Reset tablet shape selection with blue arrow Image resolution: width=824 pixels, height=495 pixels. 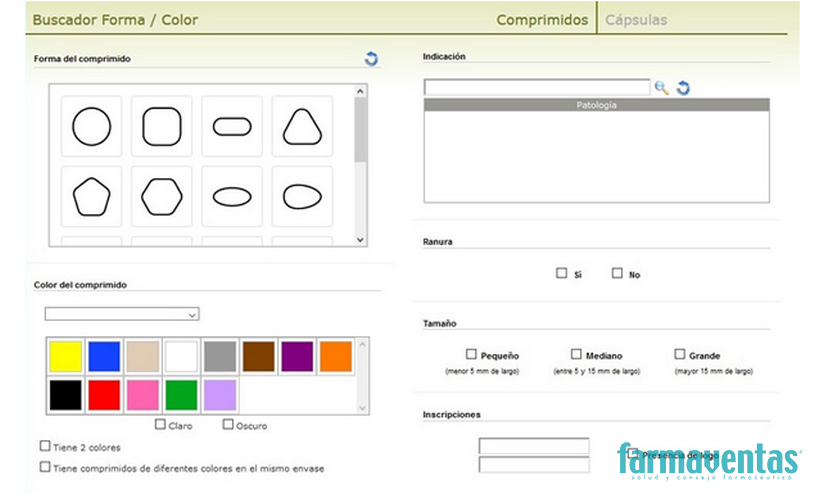[372, 58]
